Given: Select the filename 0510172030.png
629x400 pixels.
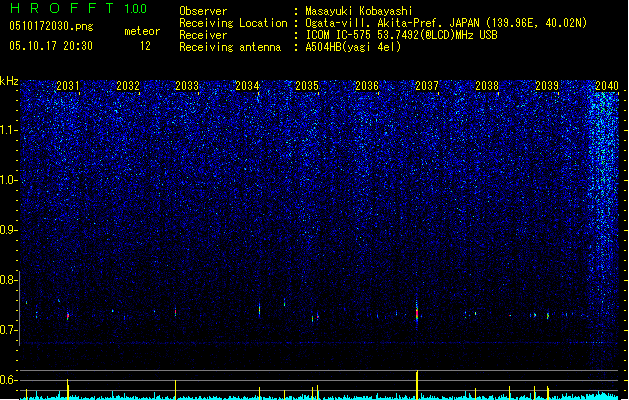Looking at the screenshot, I should pyautogui.click(x=51, y=26).
